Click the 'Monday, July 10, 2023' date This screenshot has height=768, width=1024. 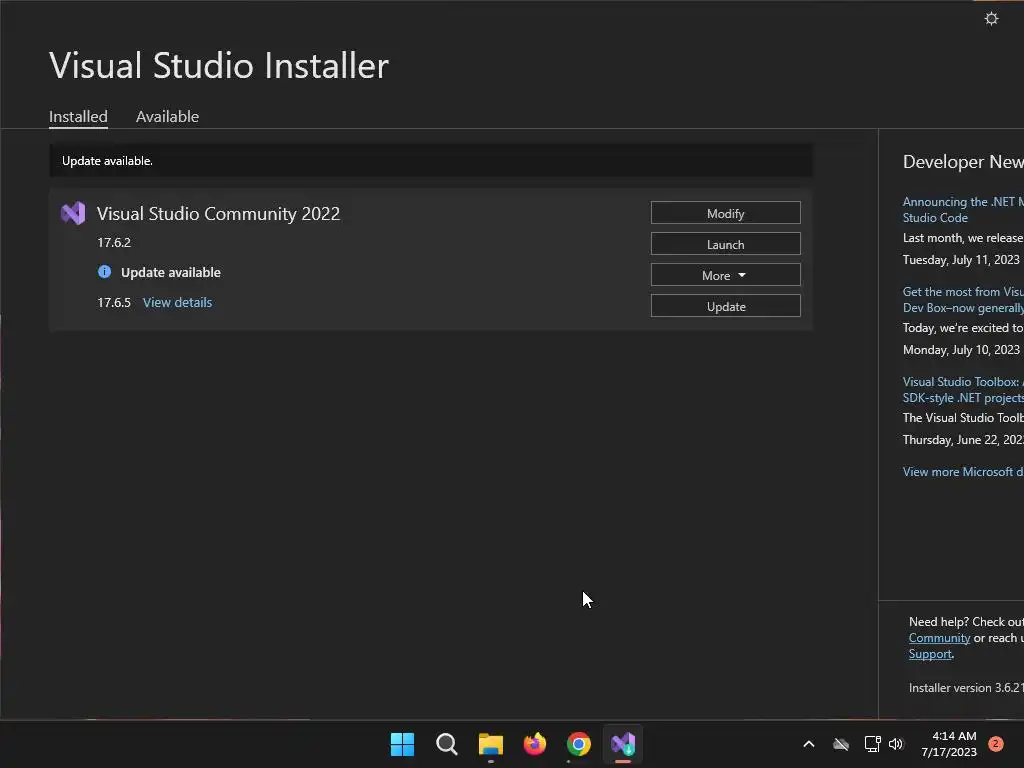961,350
